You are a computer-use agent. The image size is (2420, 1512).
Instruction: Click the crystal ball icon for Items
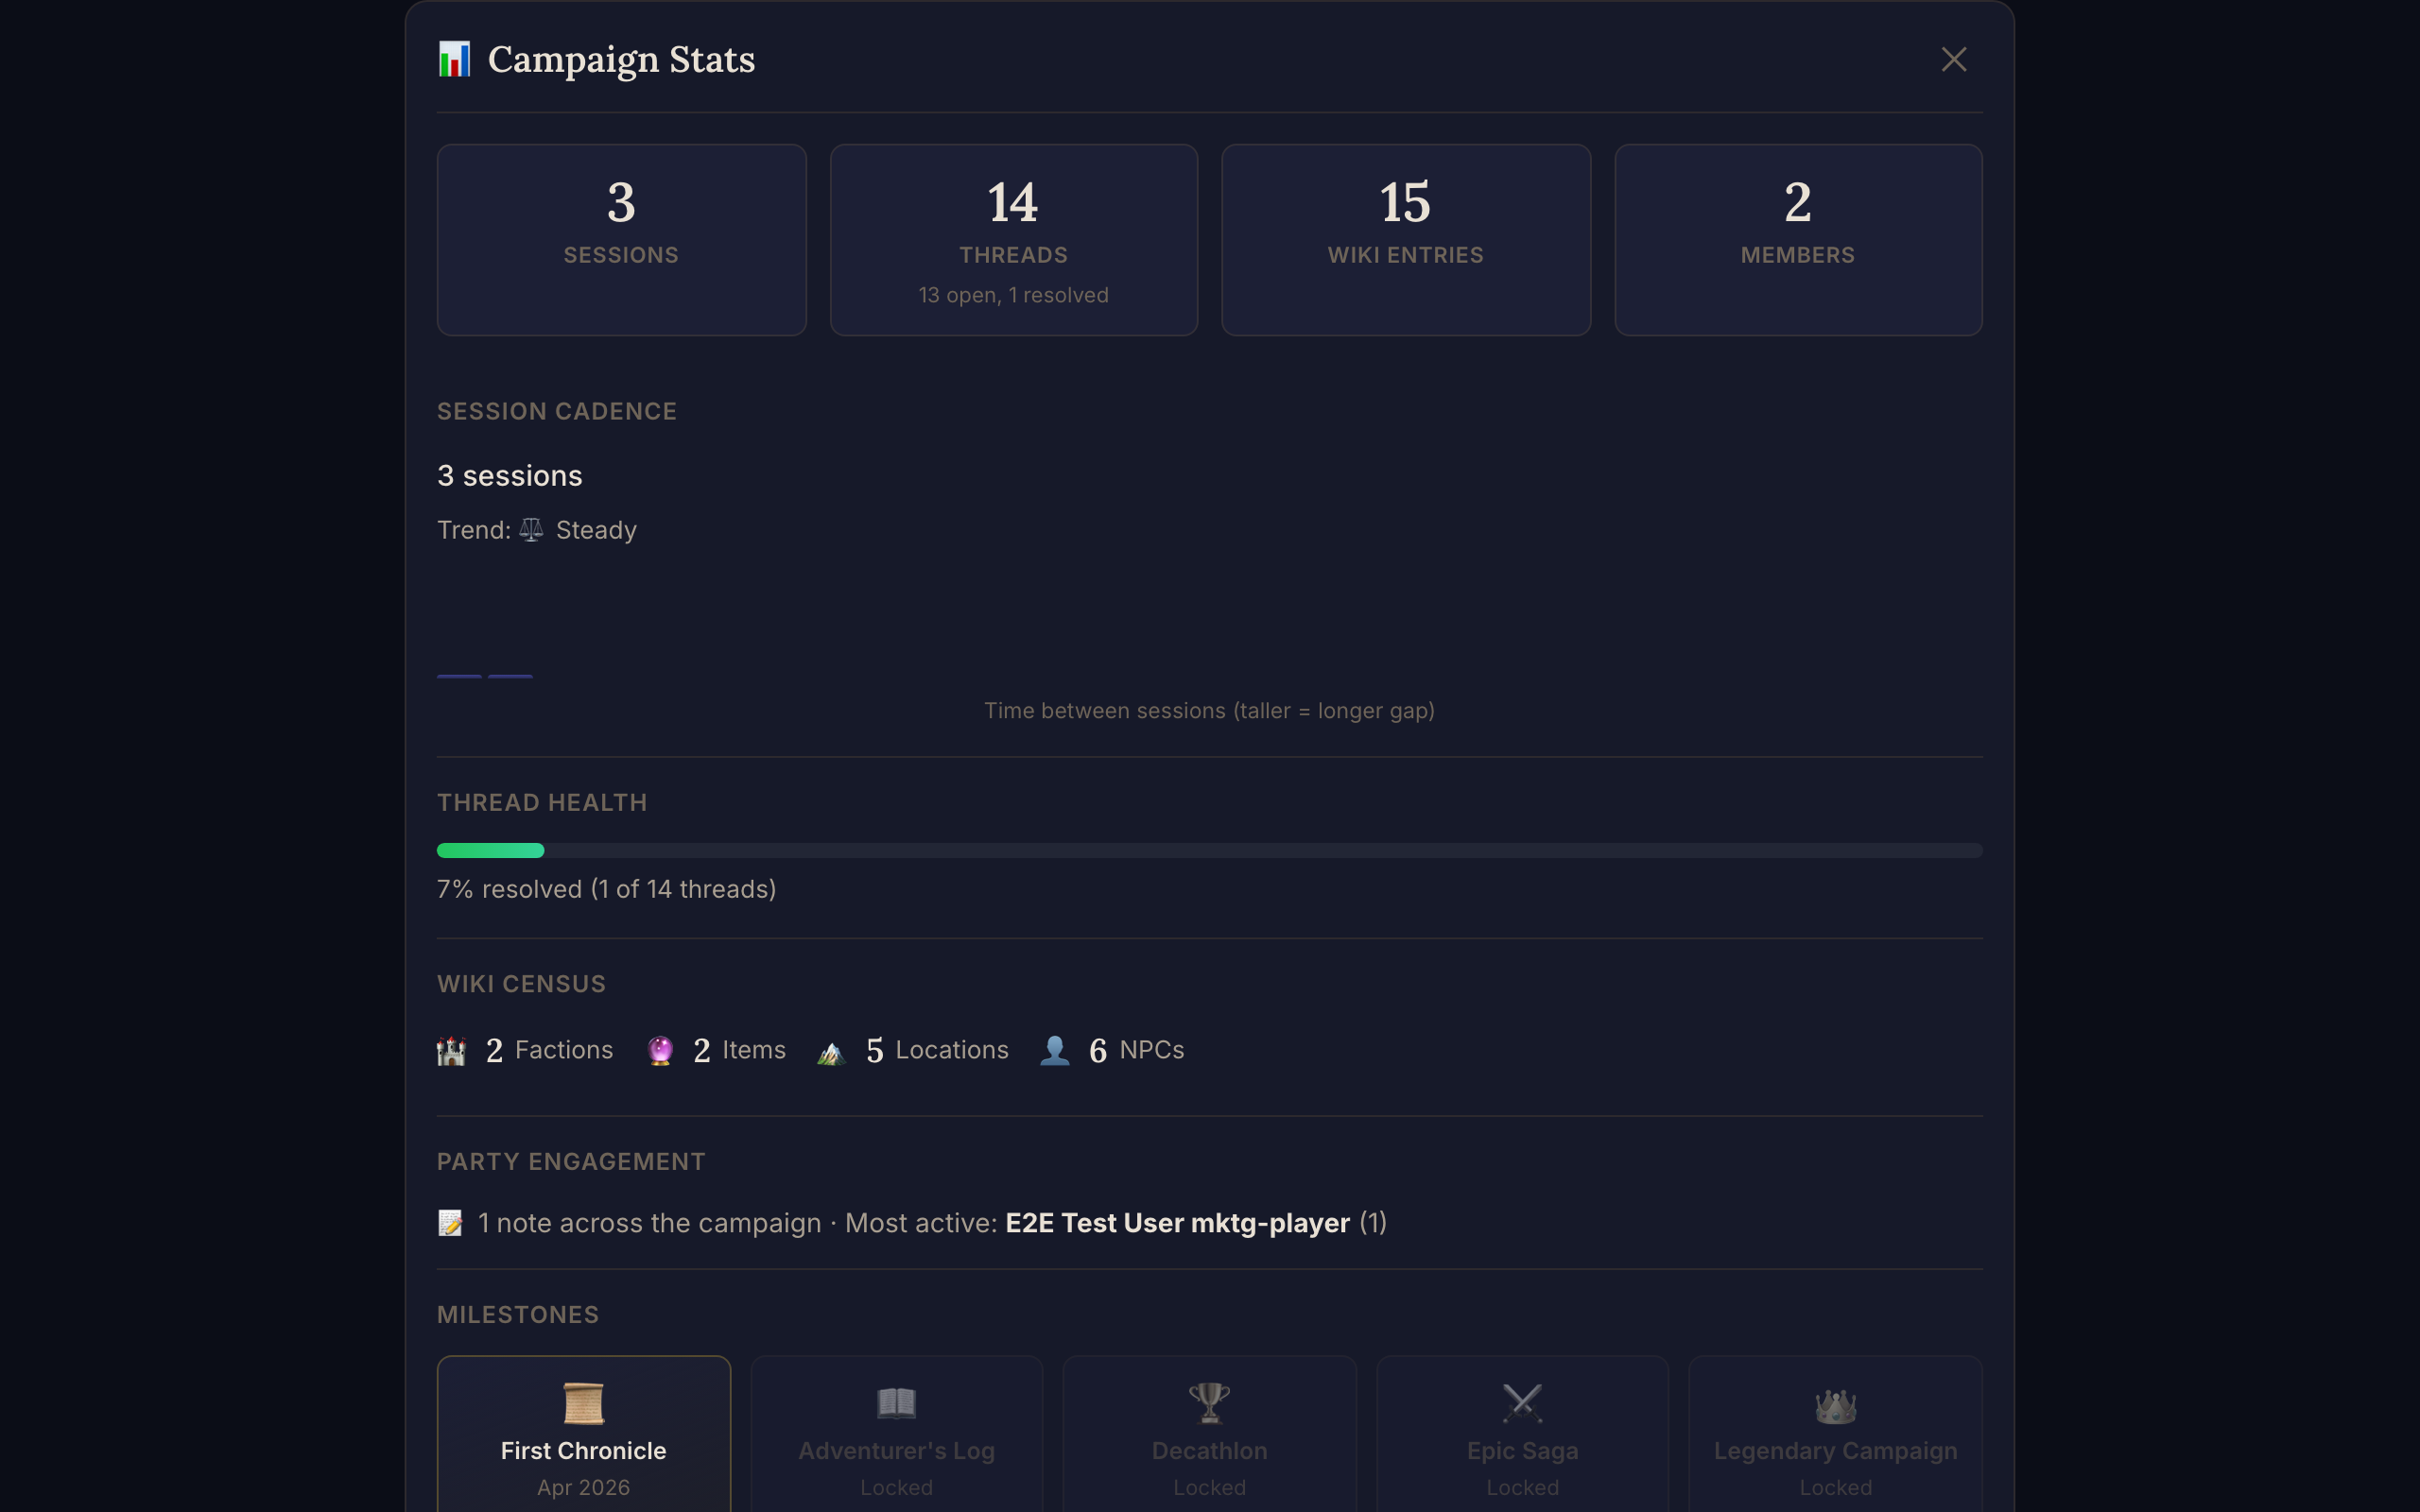660,1050
